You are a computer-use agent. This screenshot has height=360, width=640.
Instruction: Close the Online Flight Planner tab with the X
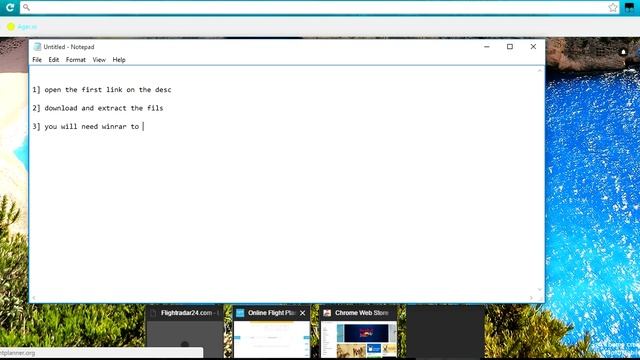pos(302,313)
